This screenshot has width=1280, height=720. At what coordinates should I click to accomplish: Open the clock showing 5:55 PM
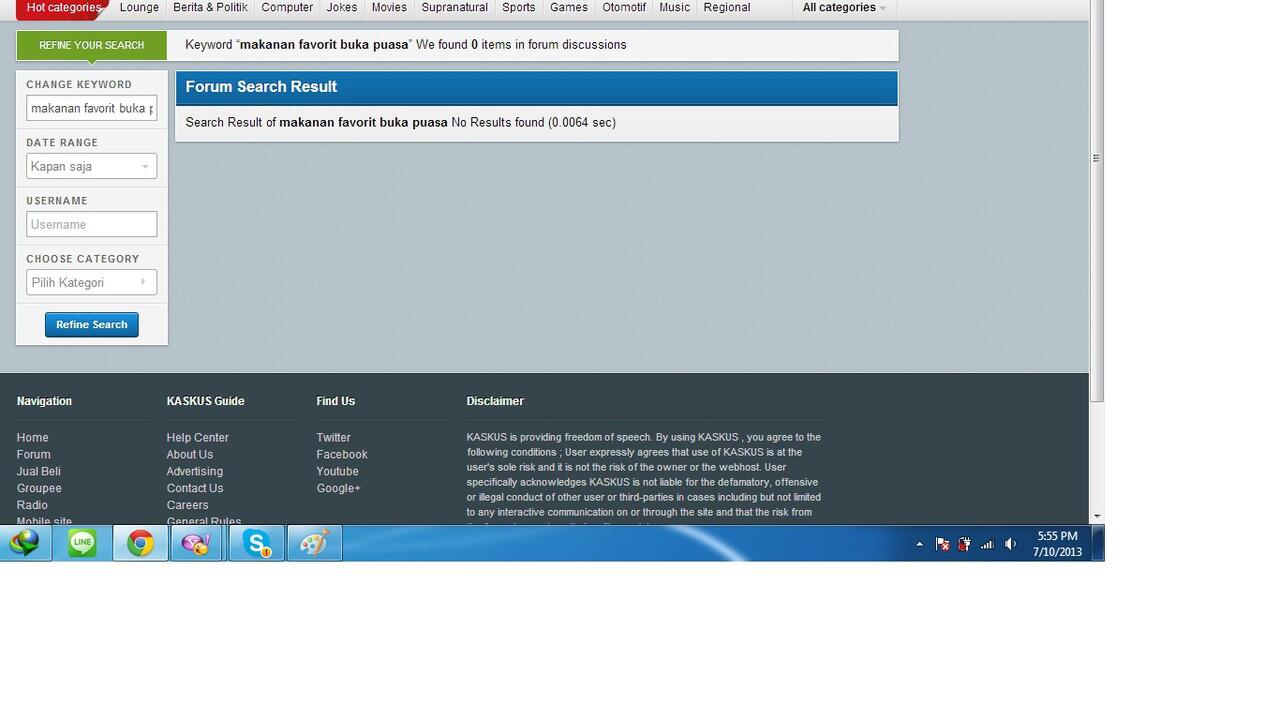[1057, 544]
